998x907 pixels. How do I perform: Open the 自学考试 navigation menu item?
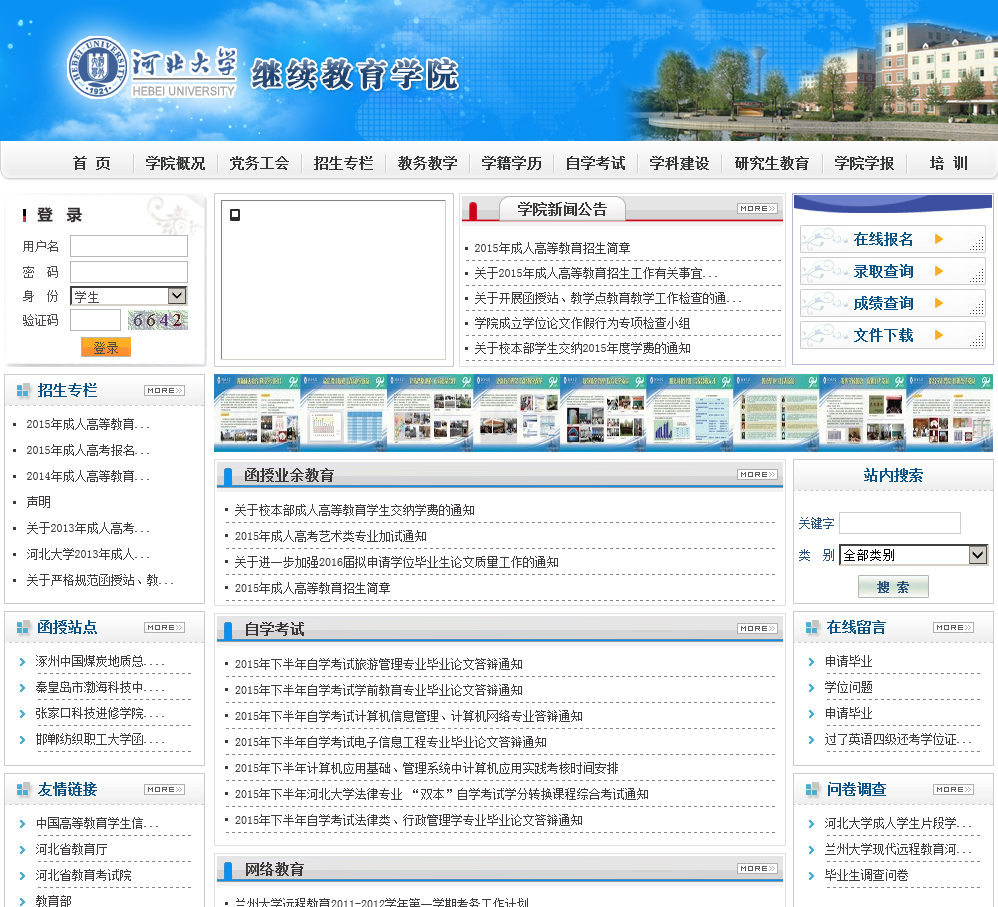596,164
